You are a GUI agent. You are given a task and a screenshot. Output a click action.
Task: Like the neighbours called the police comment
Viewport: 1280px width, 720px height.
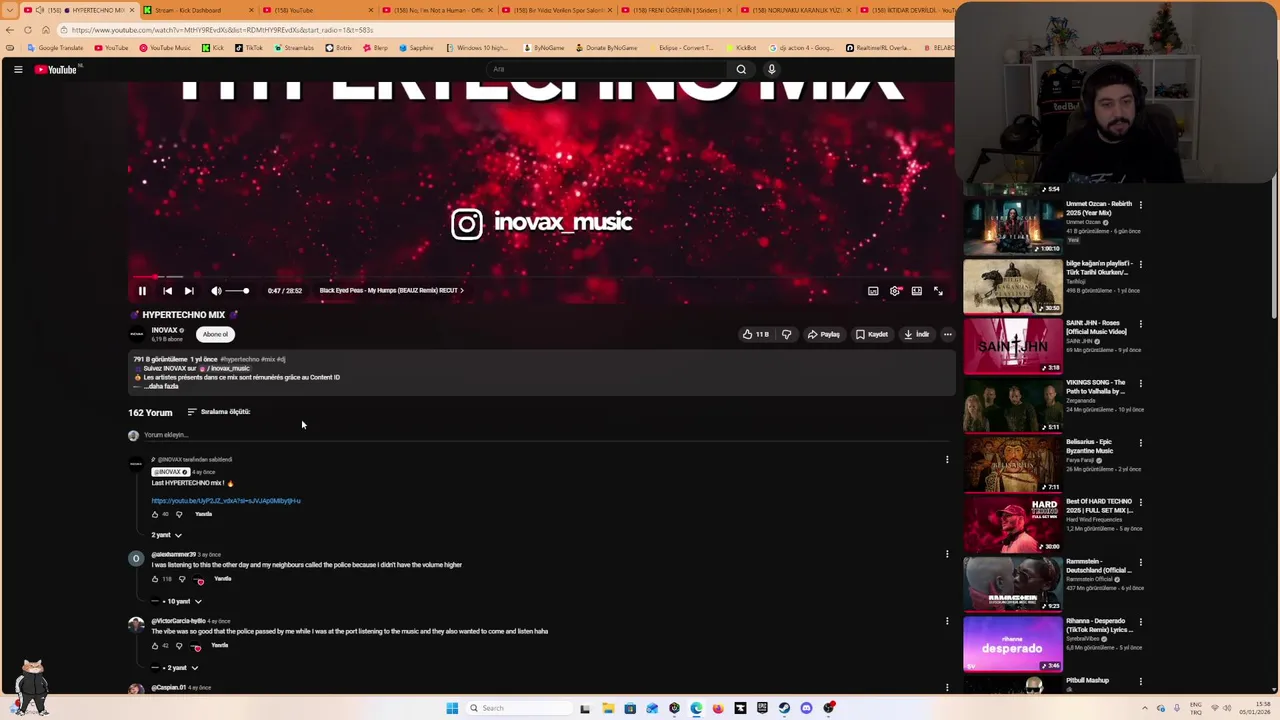[x=155, y=580]
